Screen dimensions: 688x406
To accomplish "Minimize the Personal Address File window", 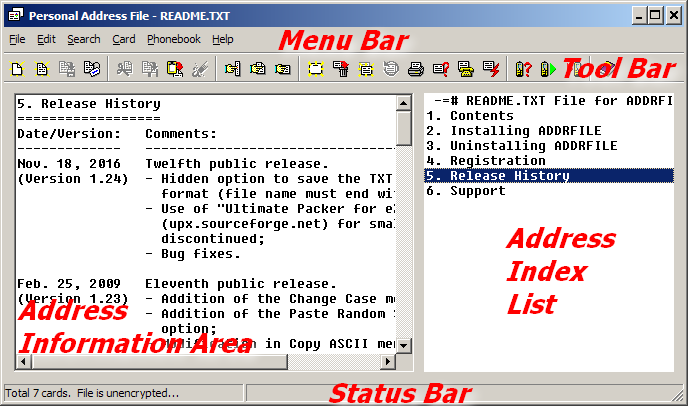I will [x=639, y=15].
